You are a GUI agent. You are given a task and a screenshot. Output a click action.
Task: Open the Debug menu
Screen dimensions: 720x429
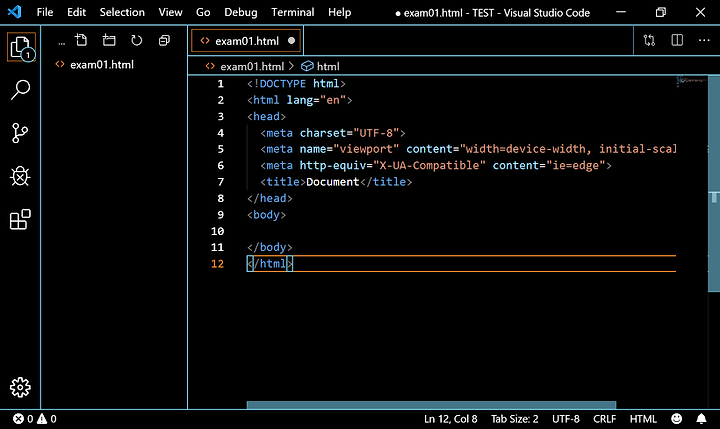[241, 12]
